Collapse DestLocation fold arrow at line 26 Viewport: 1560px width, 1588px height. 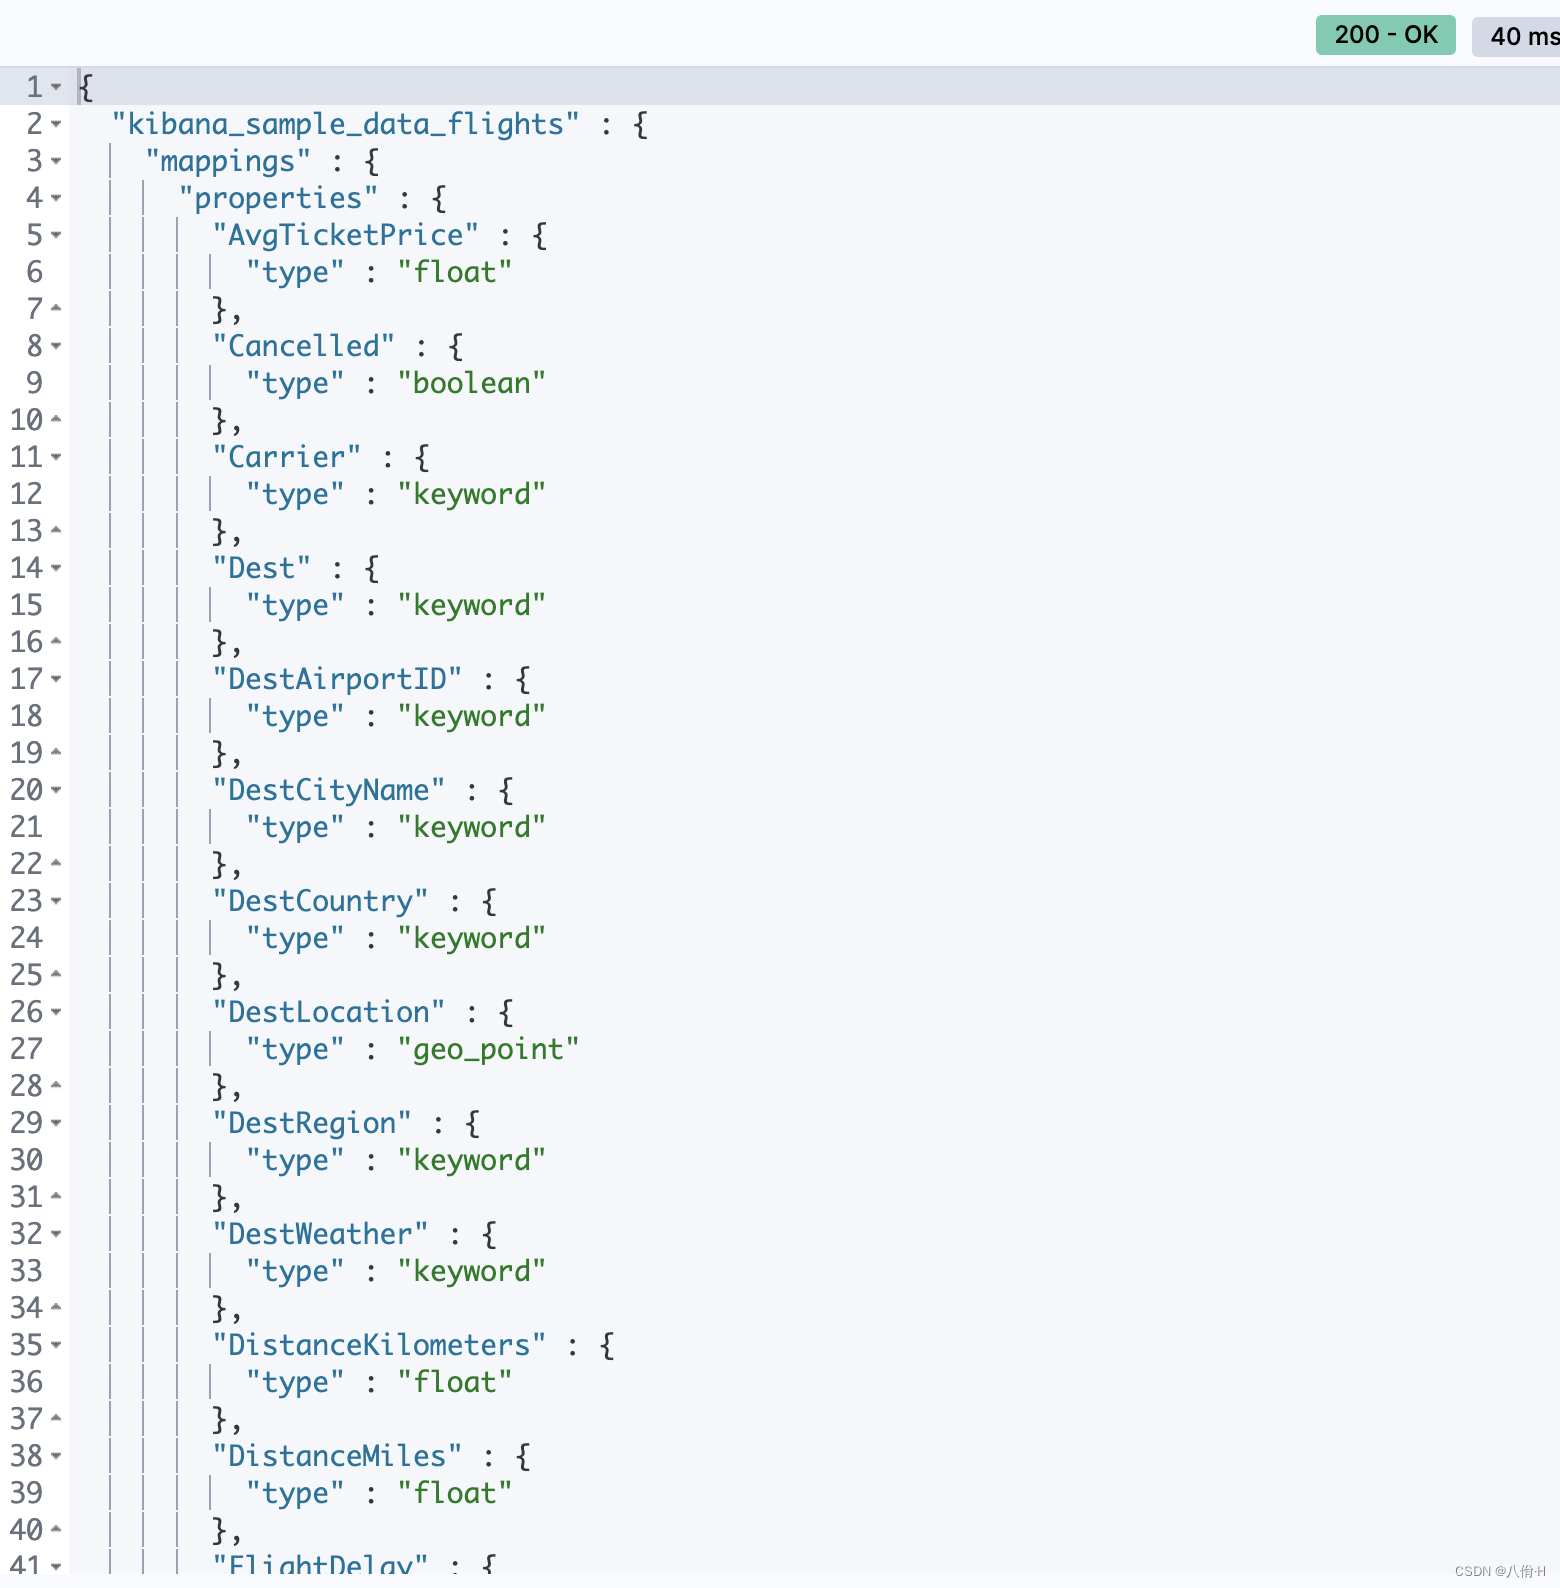point(56,1012)
